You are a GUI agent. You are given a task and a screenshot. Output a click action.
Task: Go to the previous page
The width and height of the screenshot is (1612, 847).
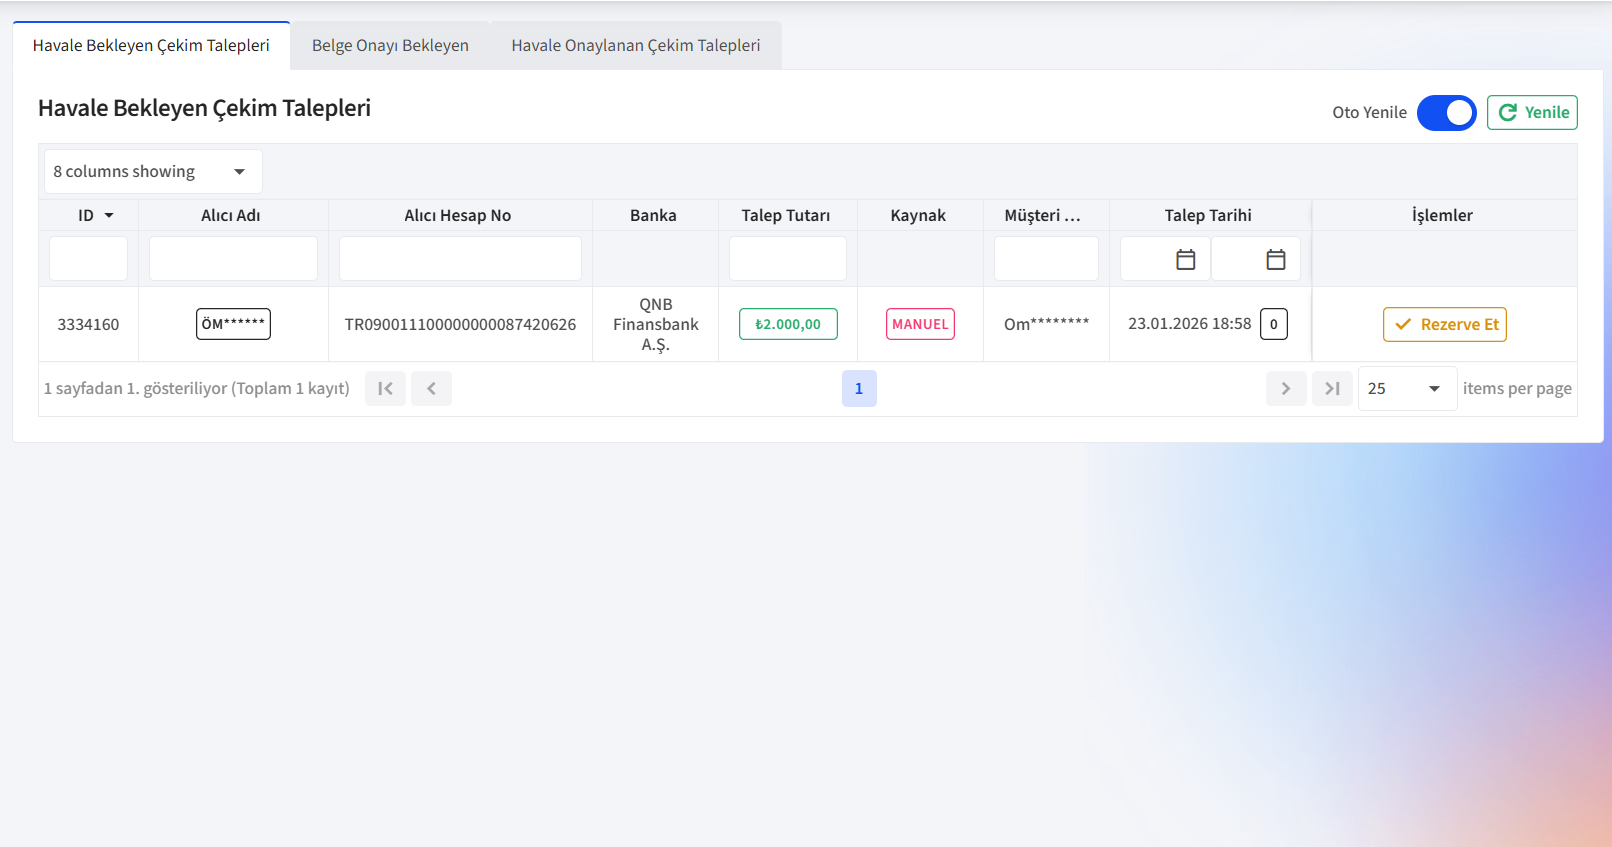pyautogui.click(x=431, y=388)
